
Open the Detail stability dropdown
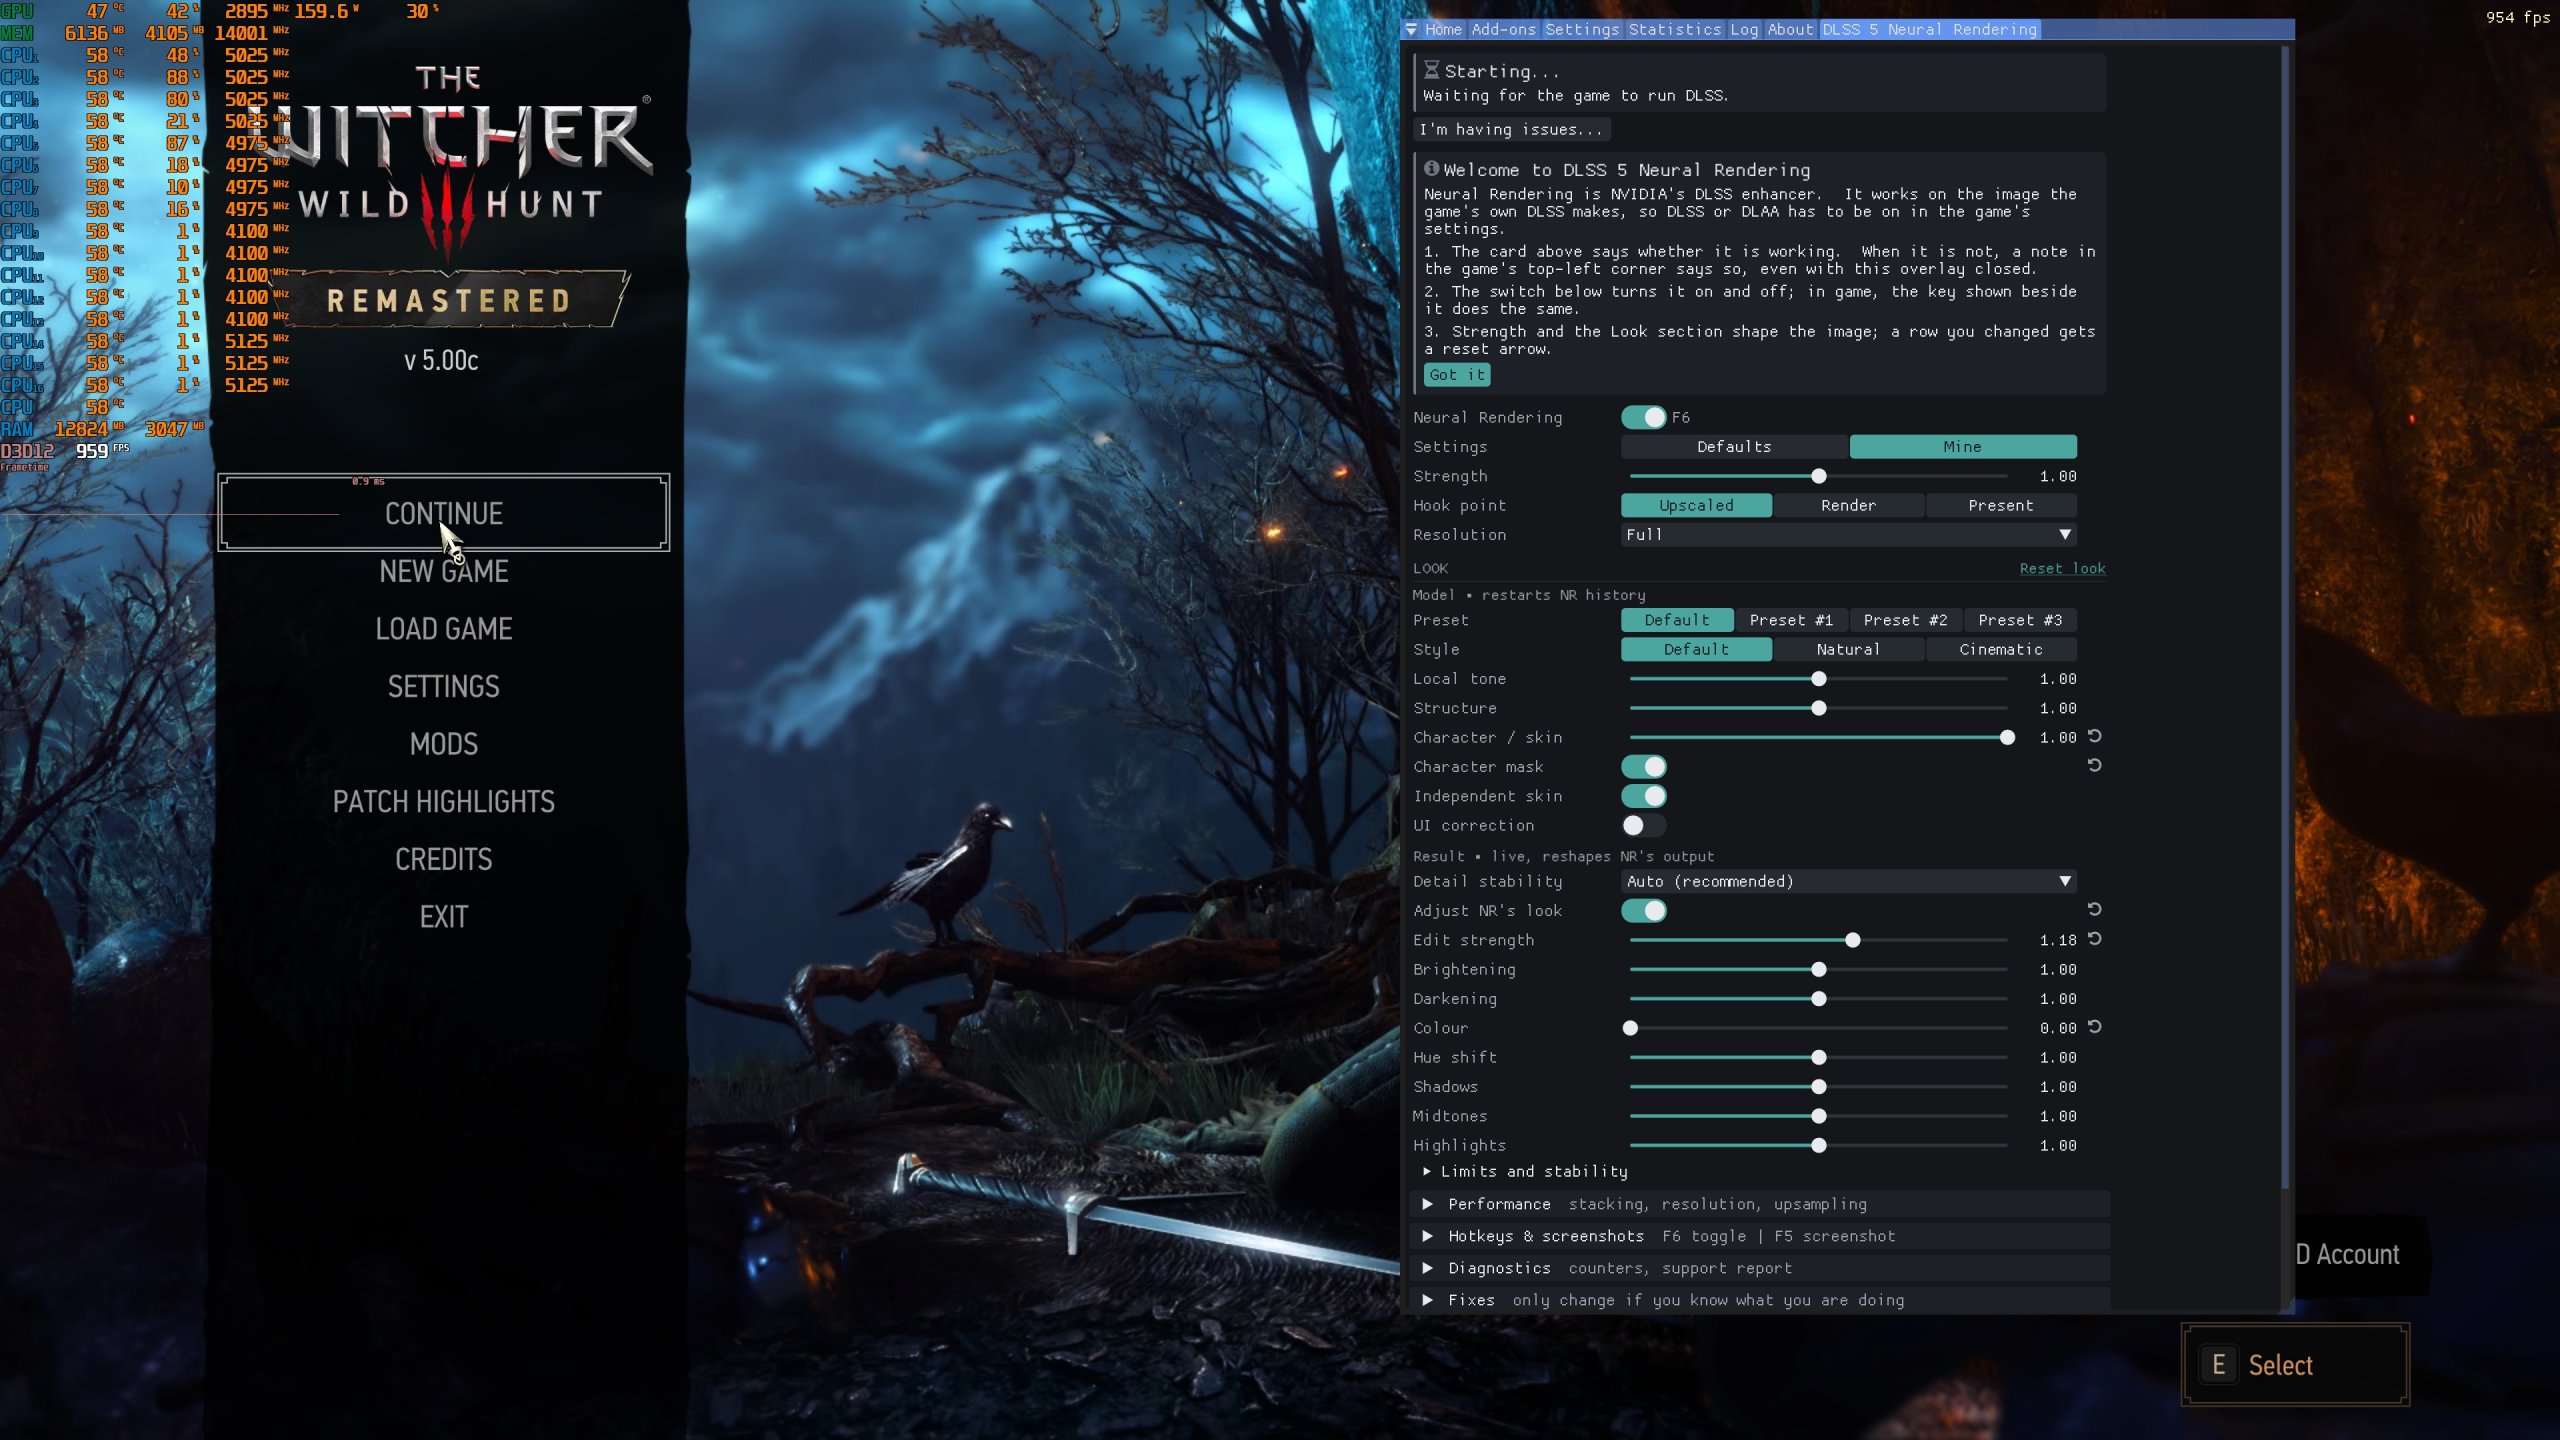coord(1848,881)
